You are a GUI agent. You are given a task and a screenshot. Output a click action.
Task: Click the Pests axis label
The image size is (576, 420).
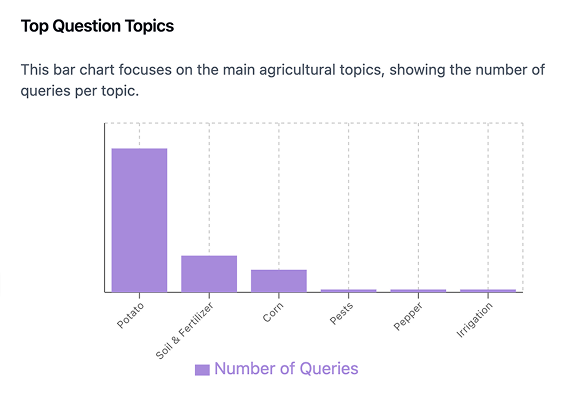[341, 313]
